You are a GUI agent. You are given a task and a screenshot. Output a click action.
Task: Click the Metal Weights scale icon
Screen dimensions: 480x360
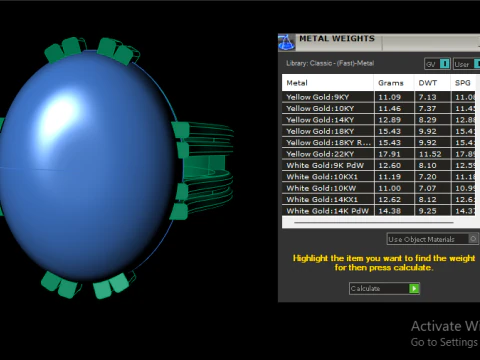(286, 42)
